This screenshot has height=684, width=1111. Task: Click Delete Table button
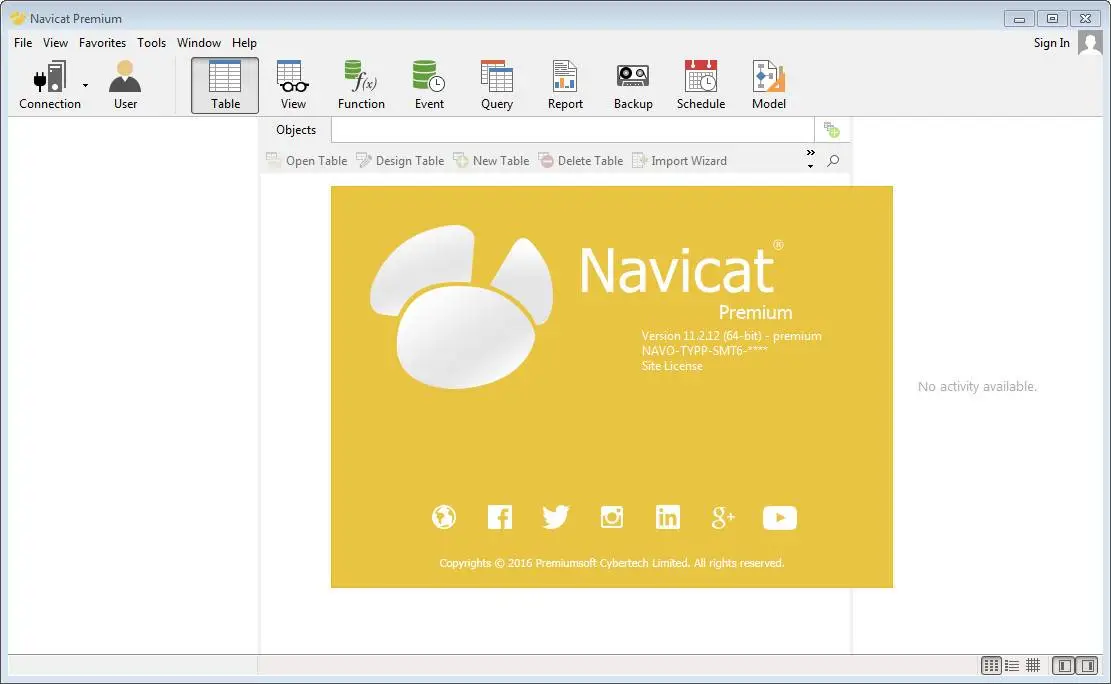coord(581,161)
